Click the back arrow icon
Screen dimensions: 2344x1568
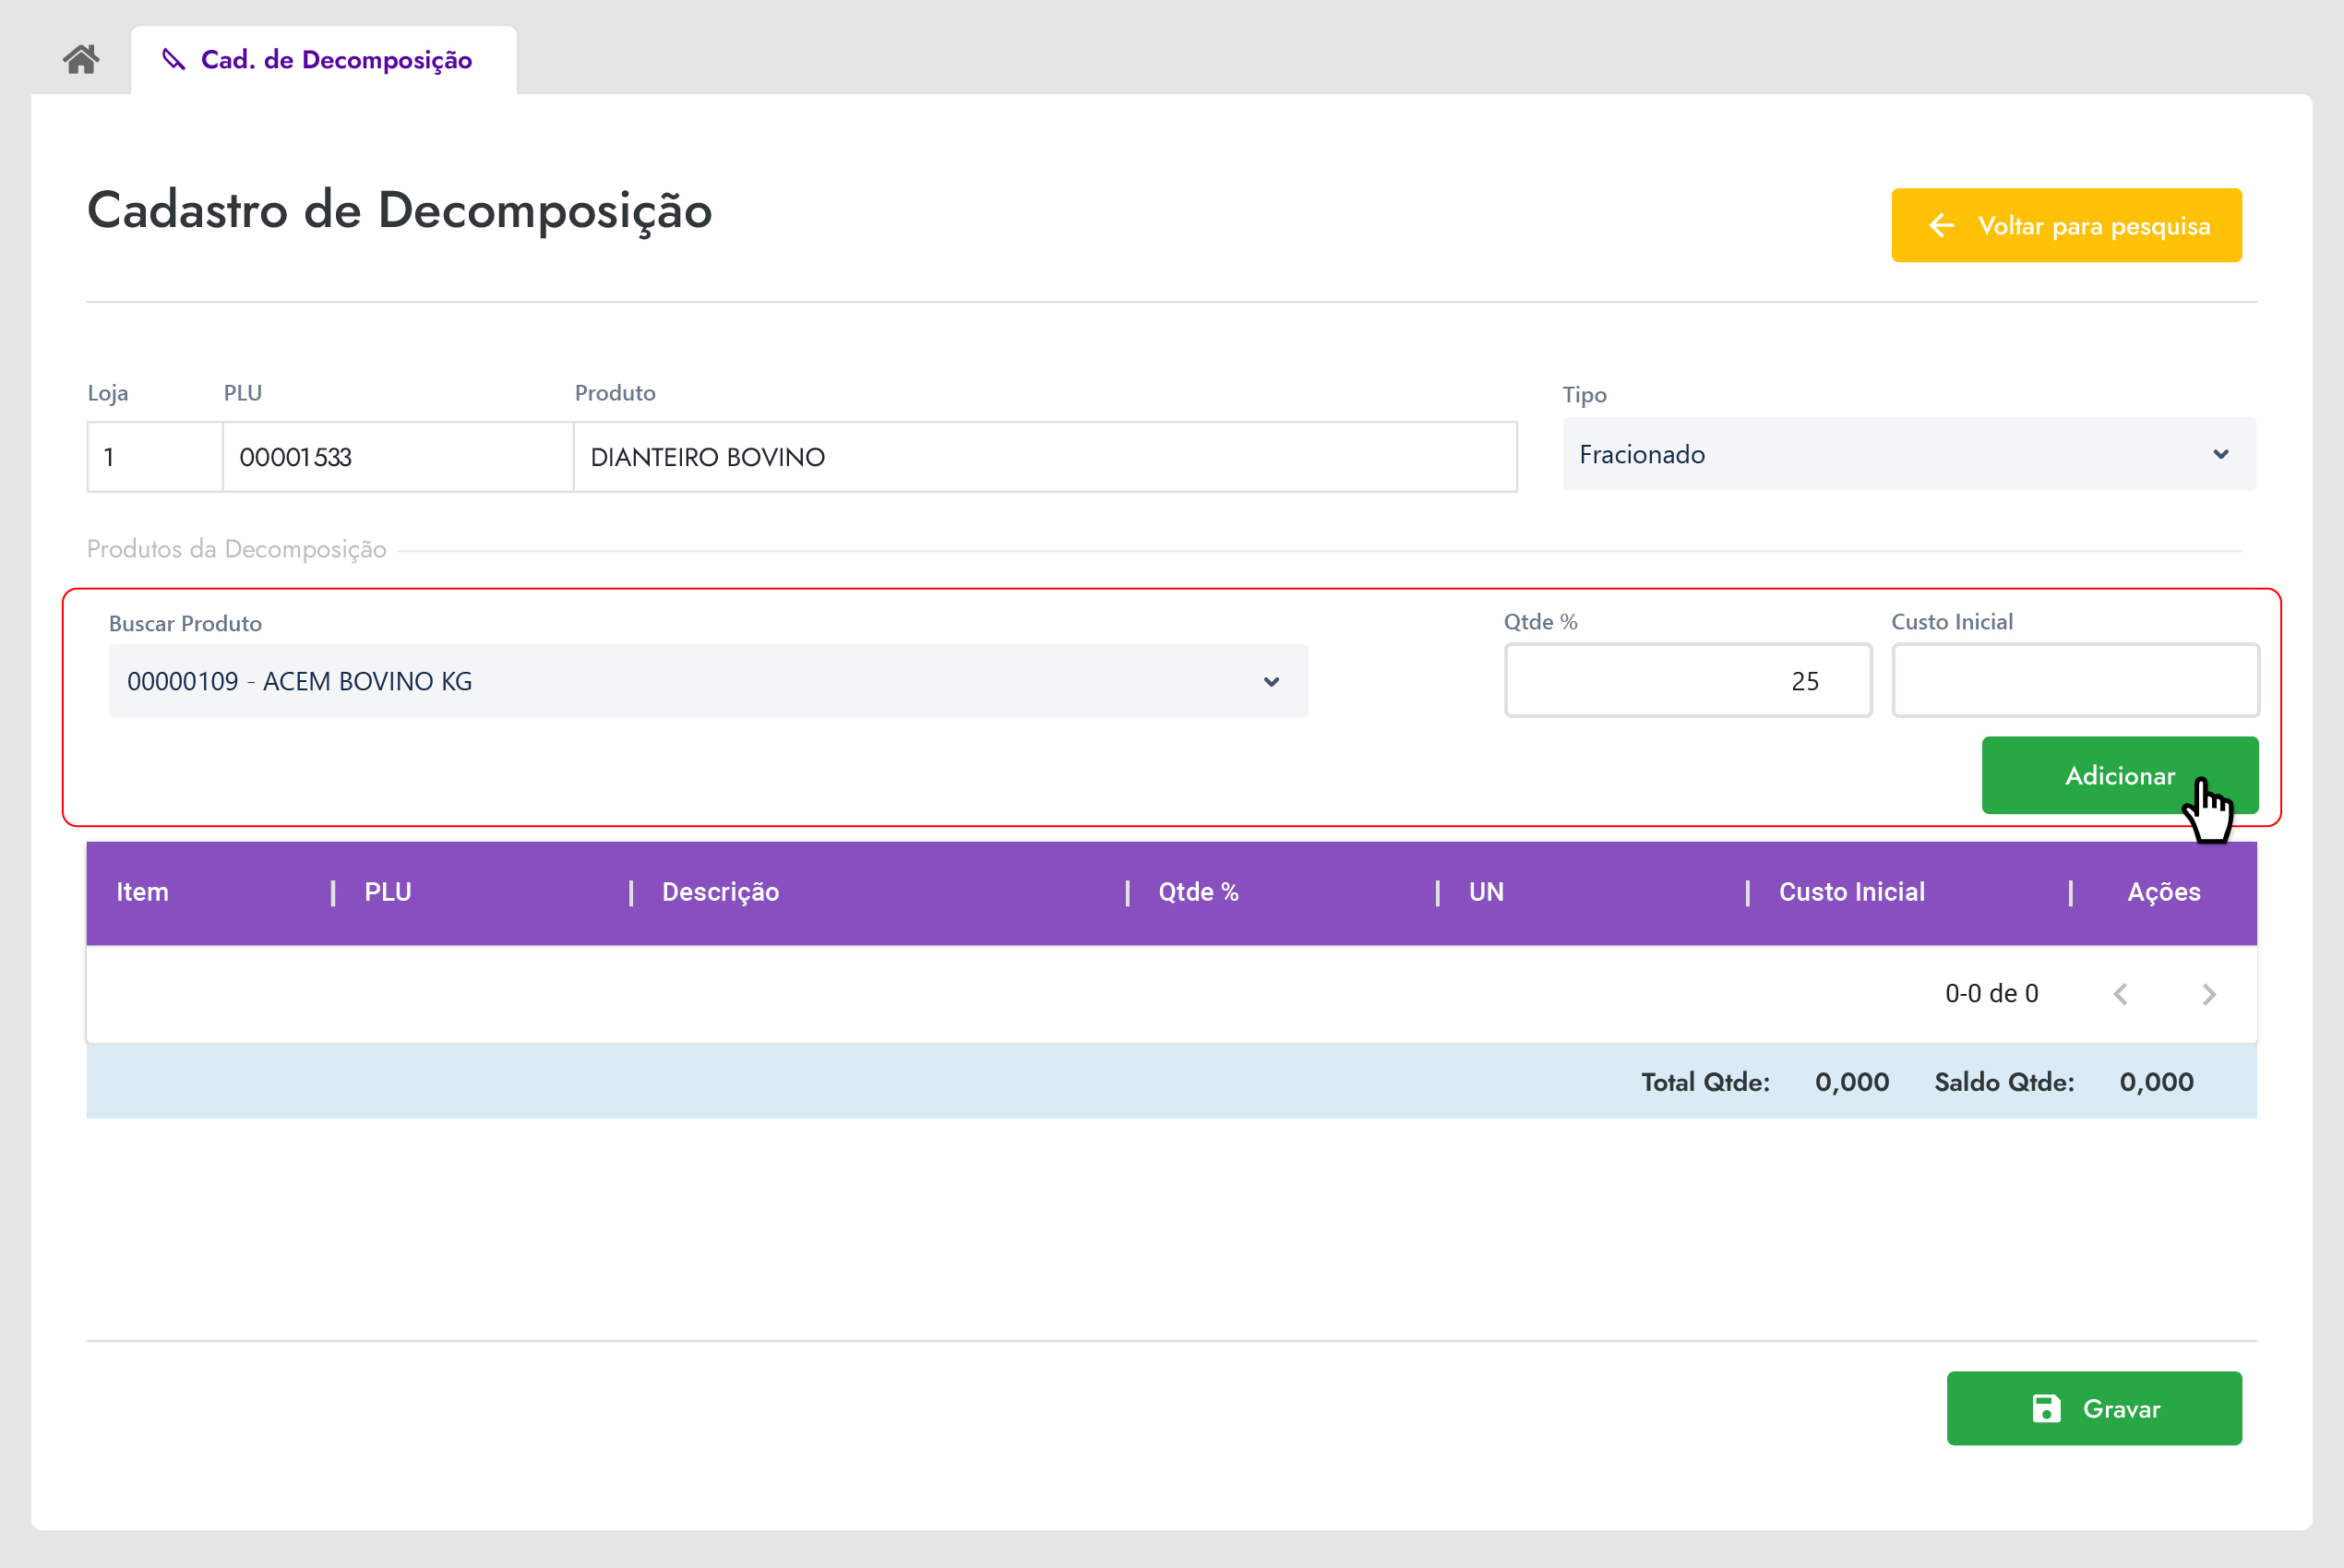point(1941,226)
